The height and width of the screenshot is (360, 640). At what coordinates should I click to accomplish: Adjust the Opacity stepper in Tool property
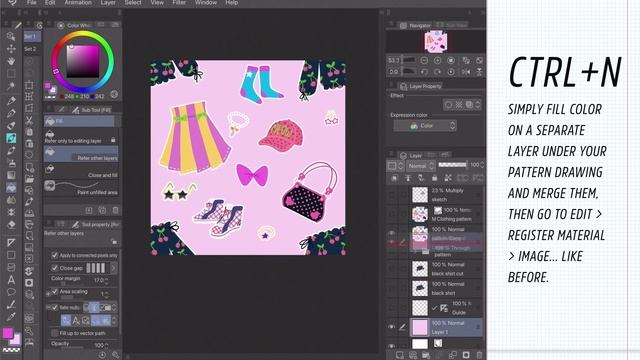coord(107,345)
